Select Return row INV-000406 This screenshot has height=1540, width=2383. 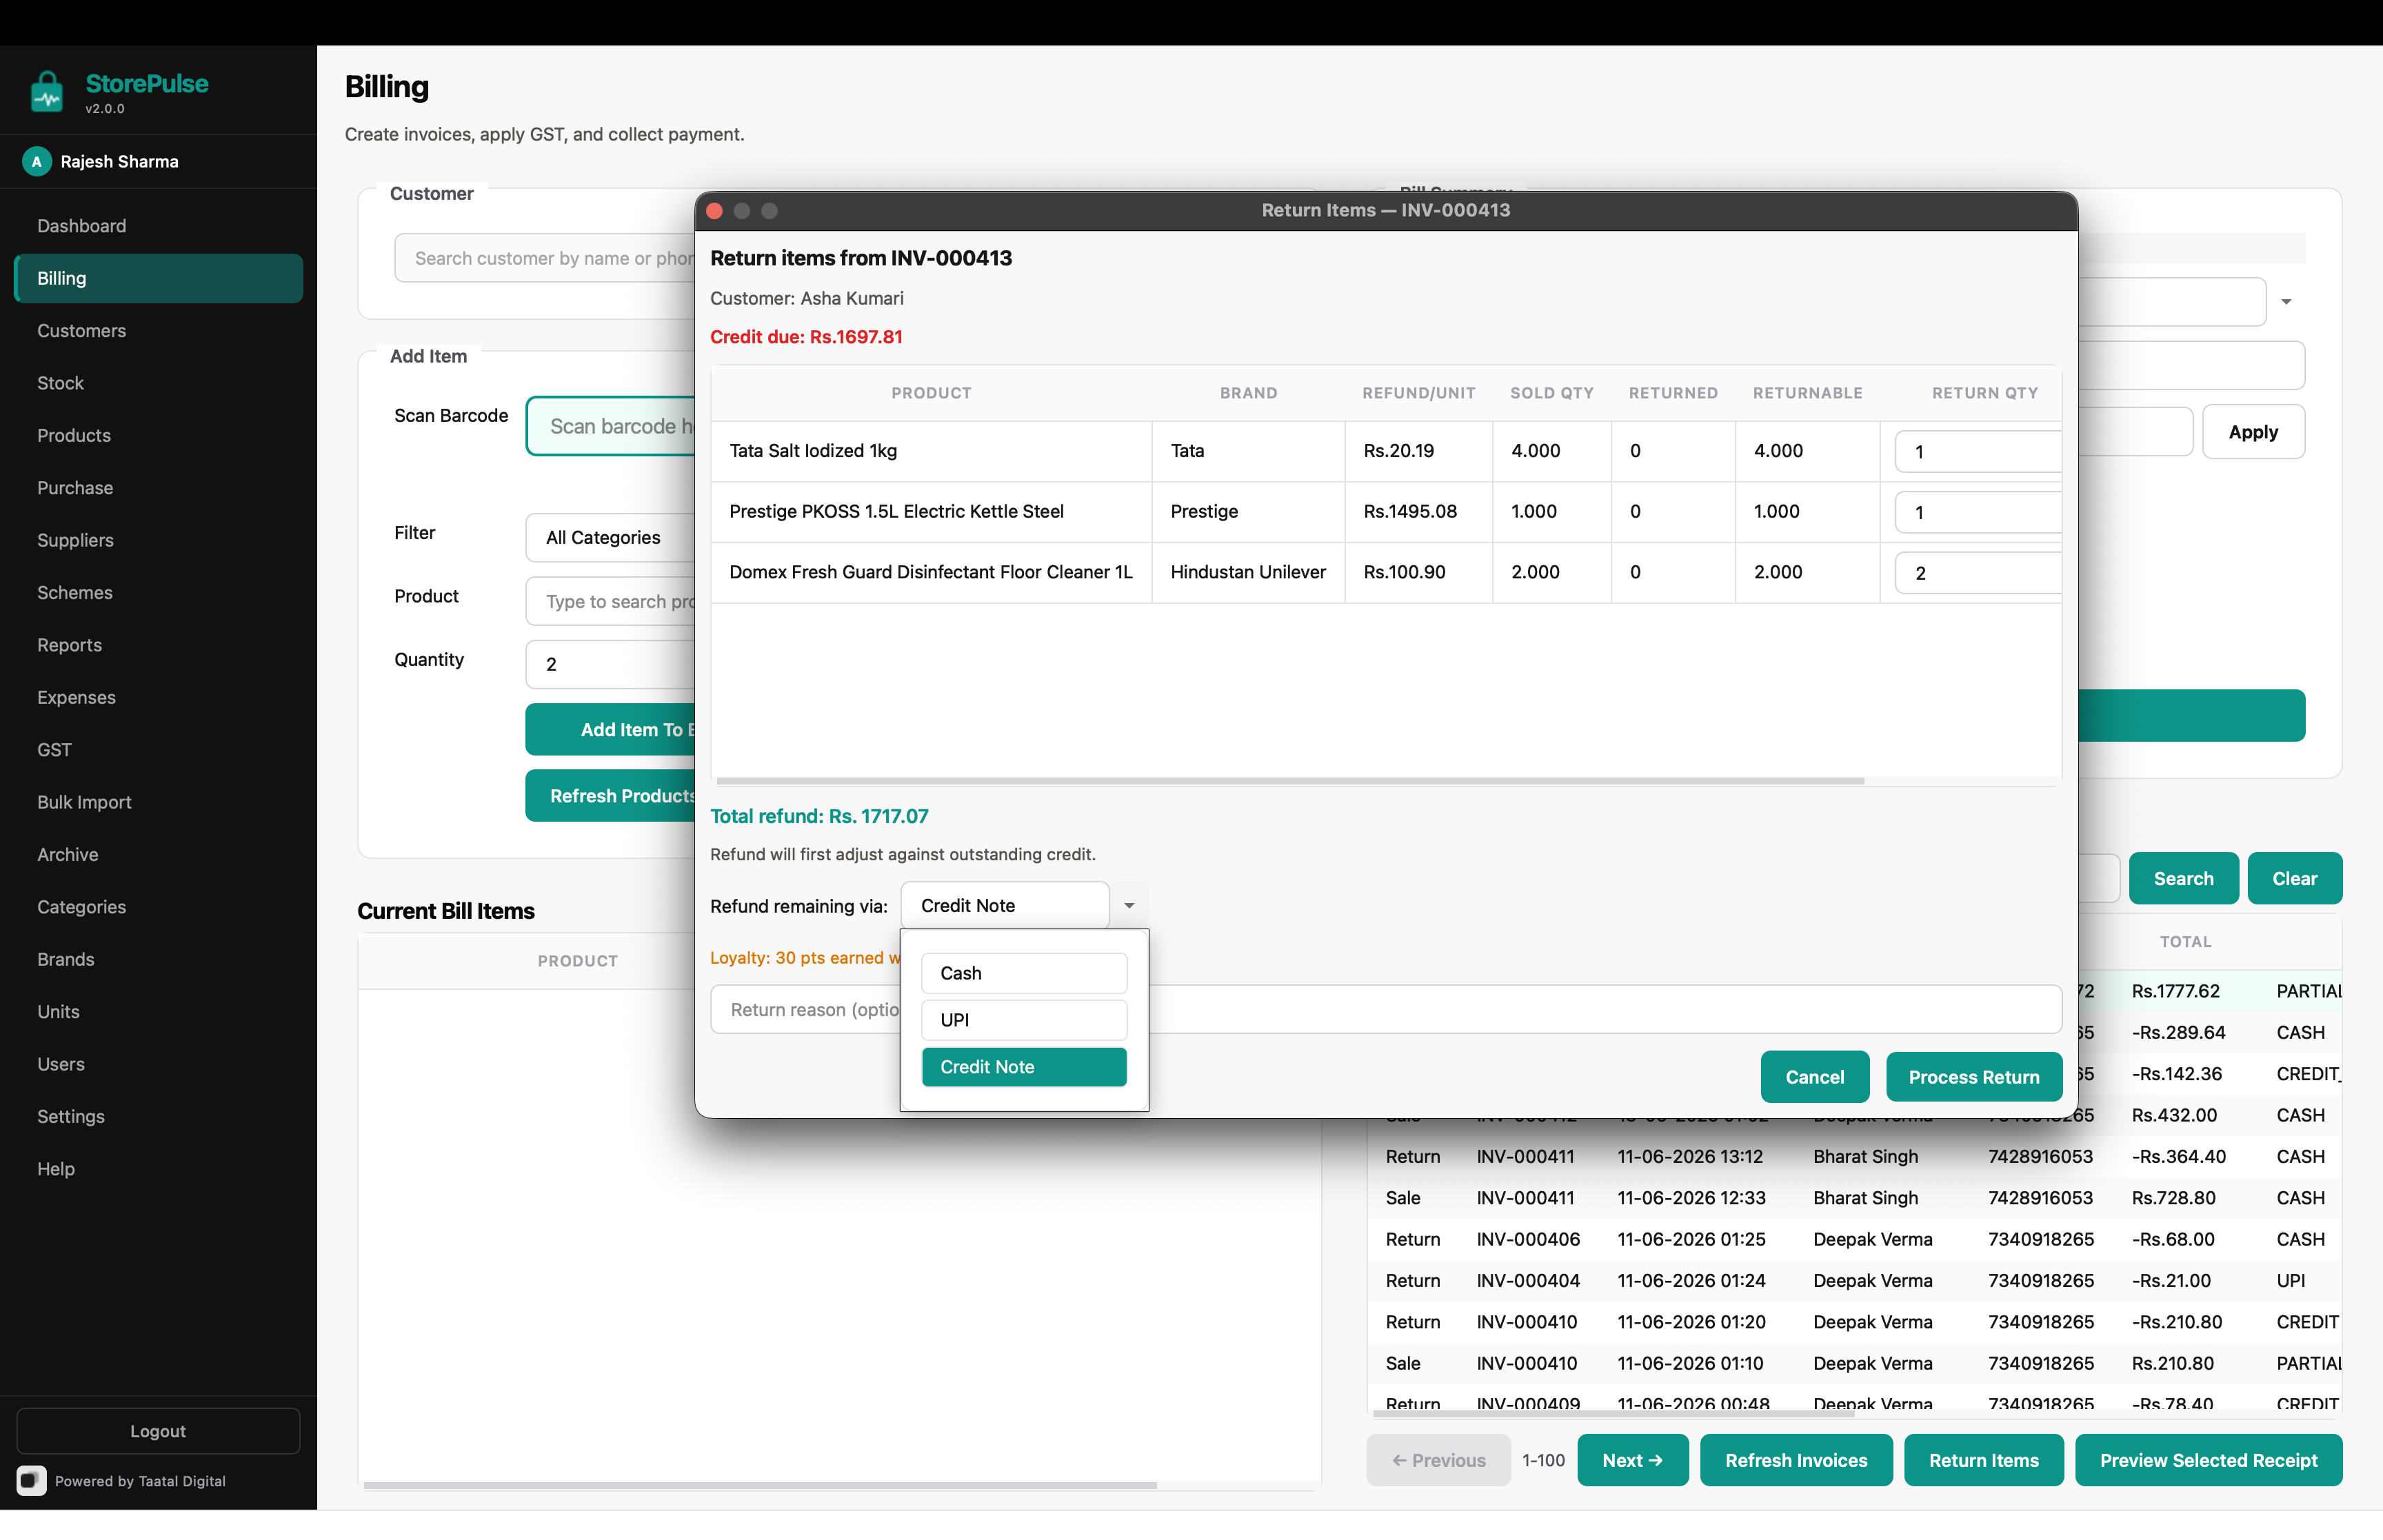pos(1855,1240)
